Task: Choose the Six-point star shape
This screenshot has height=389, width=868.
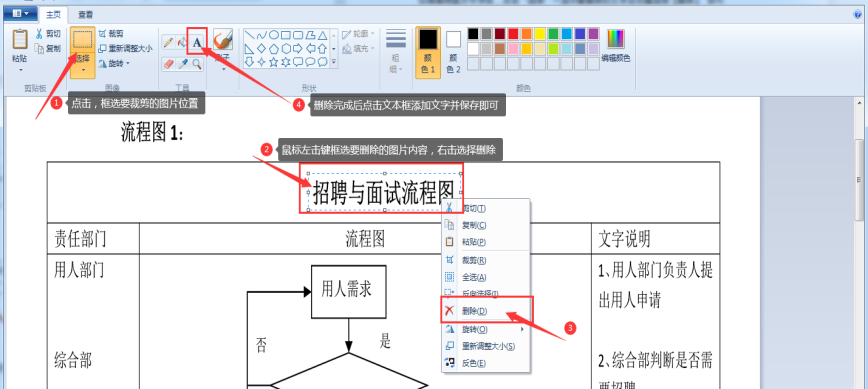Action: point(286,62)
